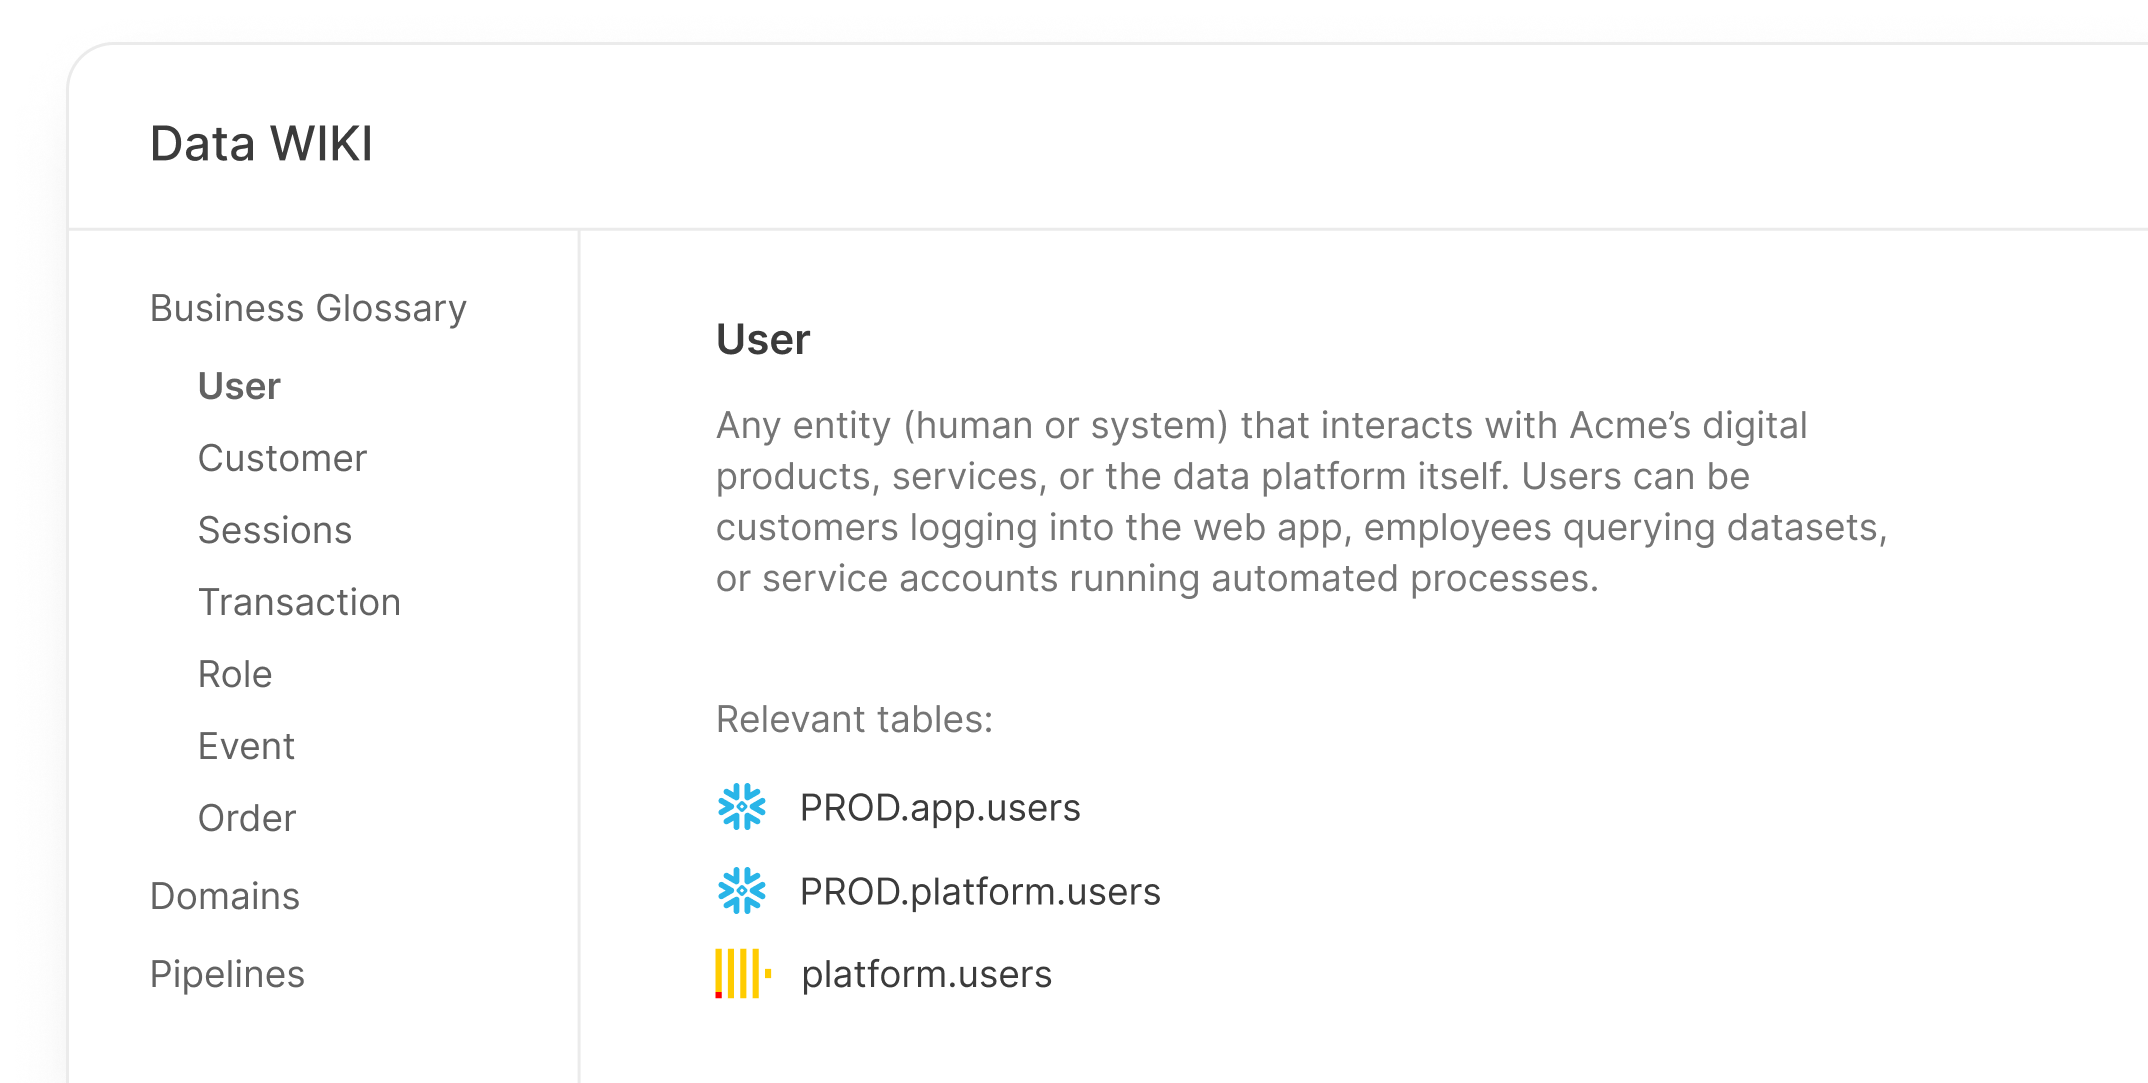This screenshot has height=1083, width=2148.
Task: Click the ClickHouse icon beside platform.users
Action: coord(743,974)
